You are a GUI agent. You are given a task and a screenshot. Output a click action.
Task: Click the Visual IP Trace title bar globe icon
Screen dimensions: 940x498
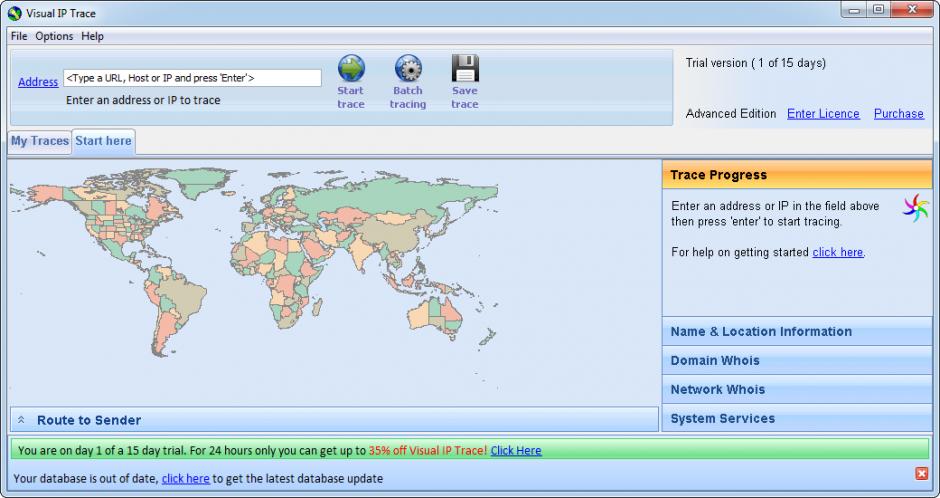pyautogui.click(x=15, y=13)
